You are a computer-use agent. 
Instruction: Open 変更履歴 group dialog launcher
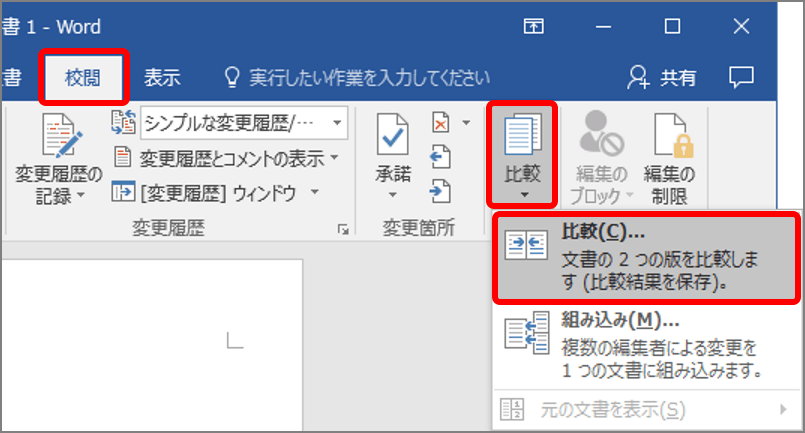click(x=343, y=229)
